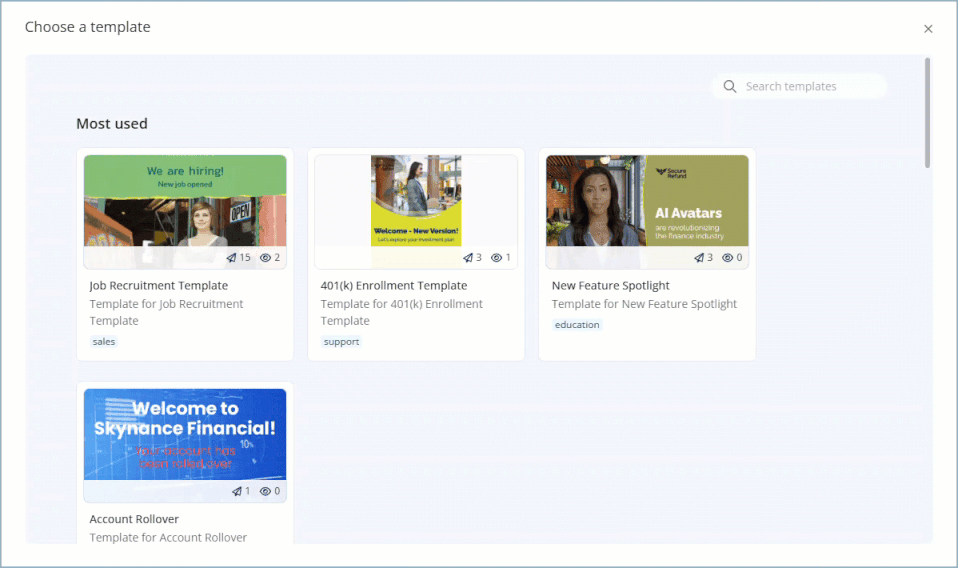Close the Choose a template dialog

[928, 29]
